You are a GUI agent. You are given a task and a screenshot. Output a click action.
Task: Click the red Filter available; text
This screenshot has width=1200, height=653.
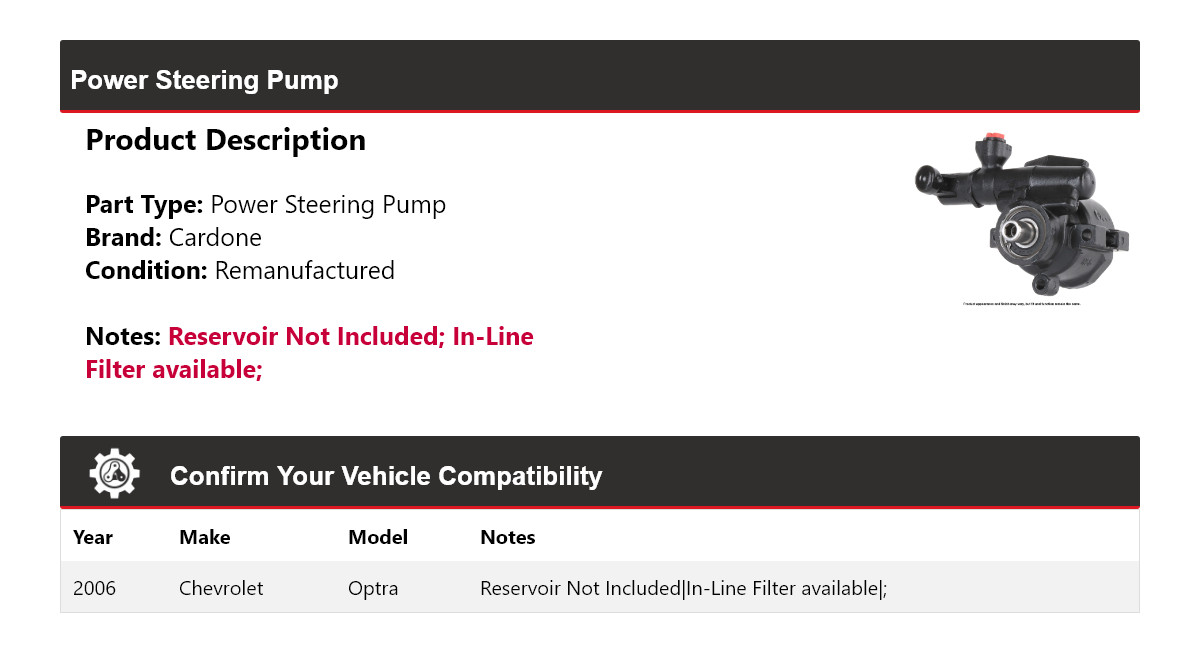point(174,370)
